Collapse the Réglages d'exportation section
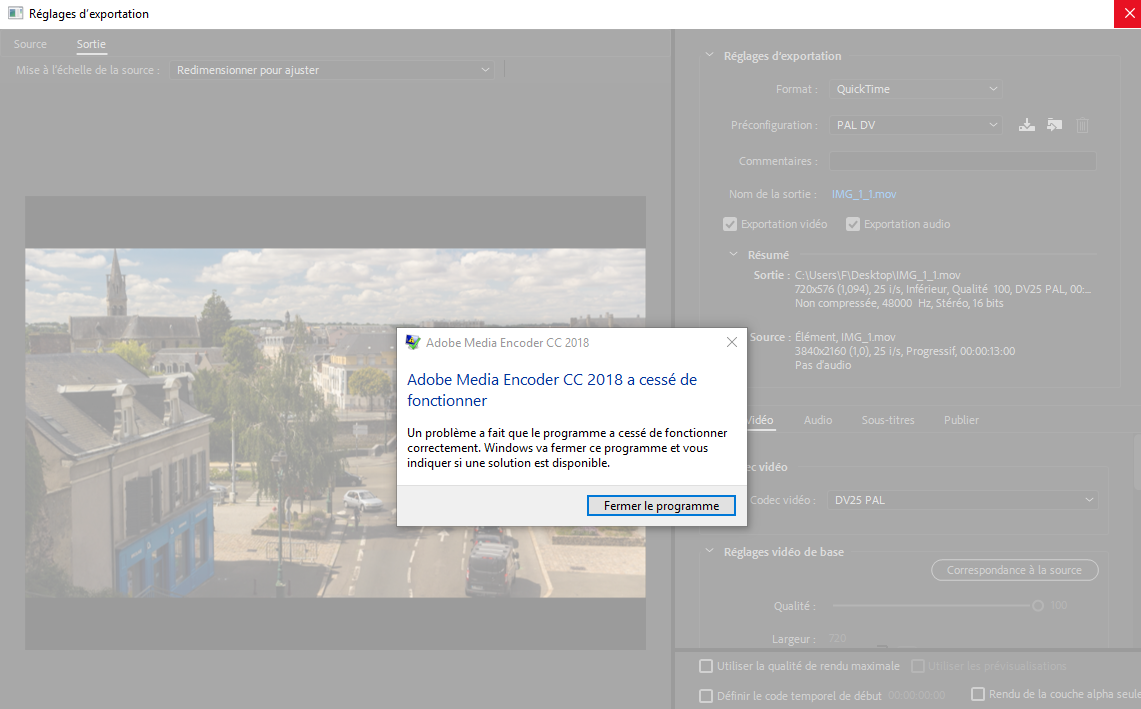Image resolution: width=1141 pixels, height=709 pixels. 710,56
